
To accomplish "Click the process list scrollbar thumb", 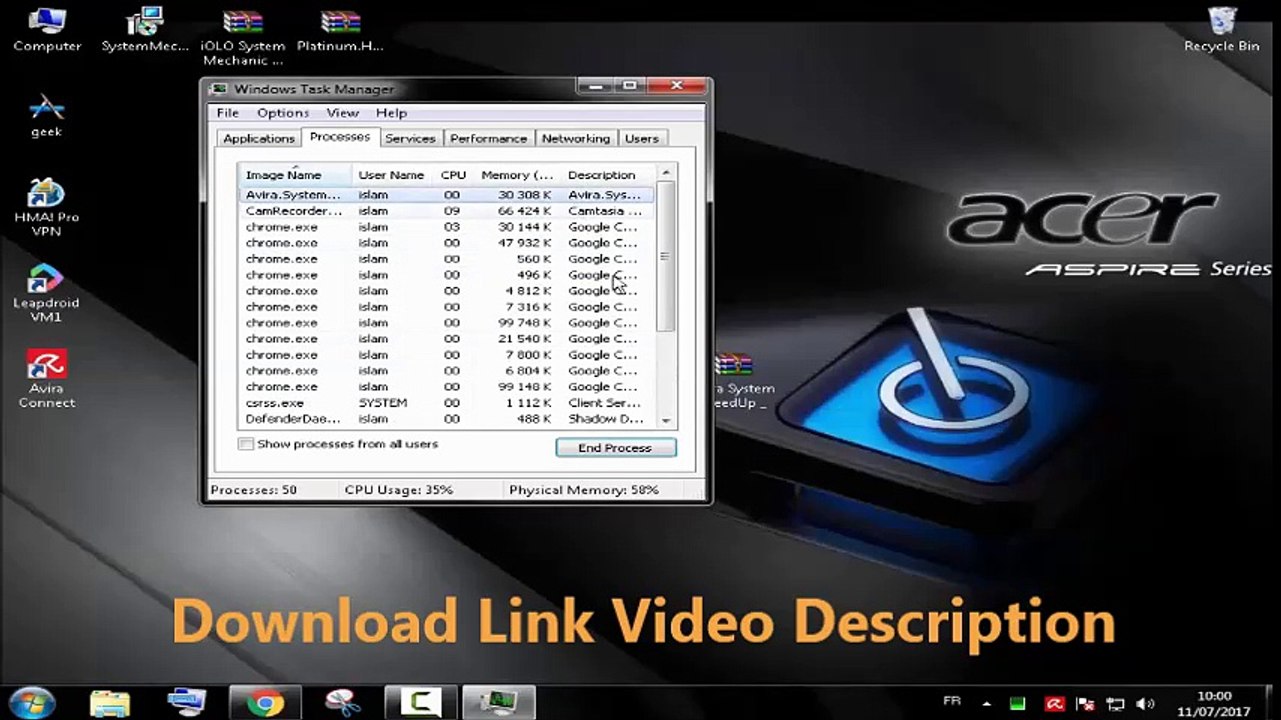I will pos(665,257).
